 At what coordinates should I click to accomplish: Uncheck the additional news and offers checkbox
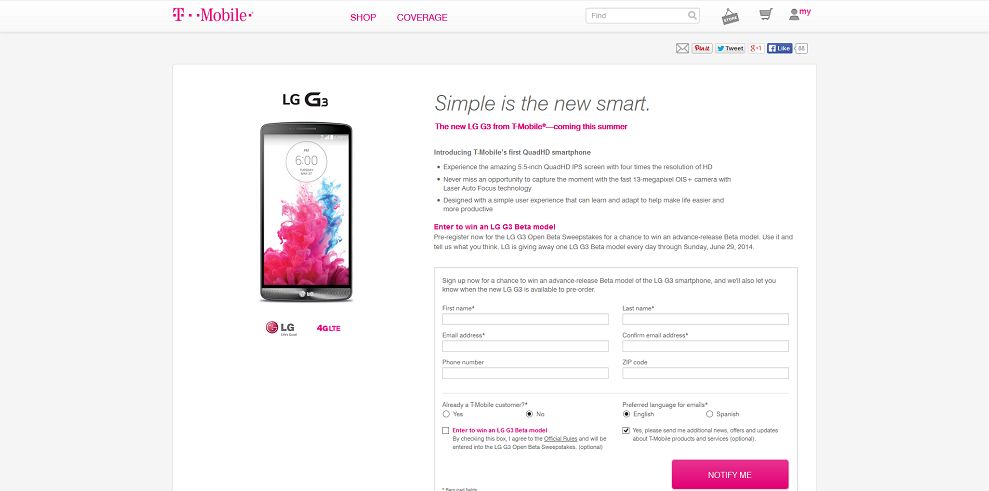point(626,430)
